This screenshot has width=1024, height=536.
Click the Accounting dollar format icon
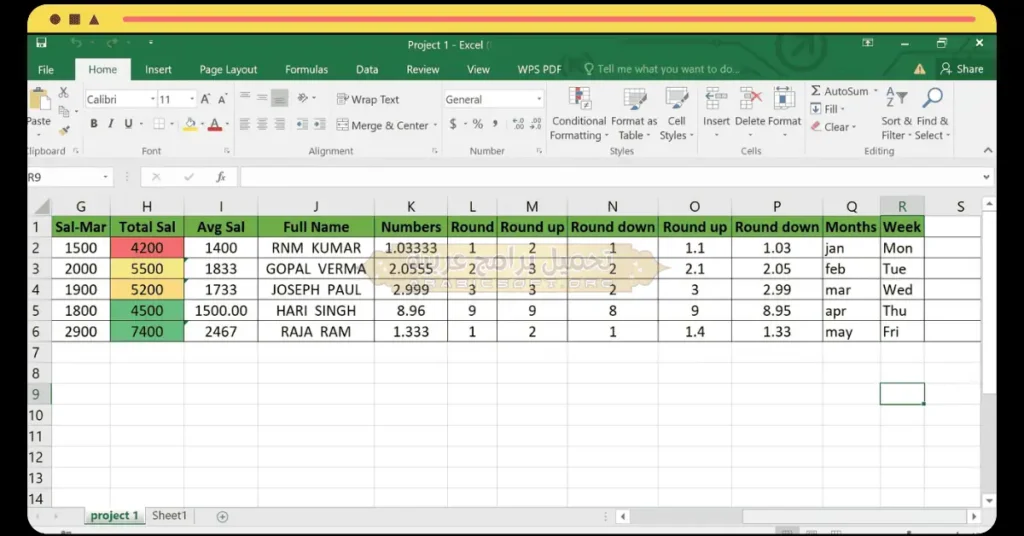[x=453, y=123]
